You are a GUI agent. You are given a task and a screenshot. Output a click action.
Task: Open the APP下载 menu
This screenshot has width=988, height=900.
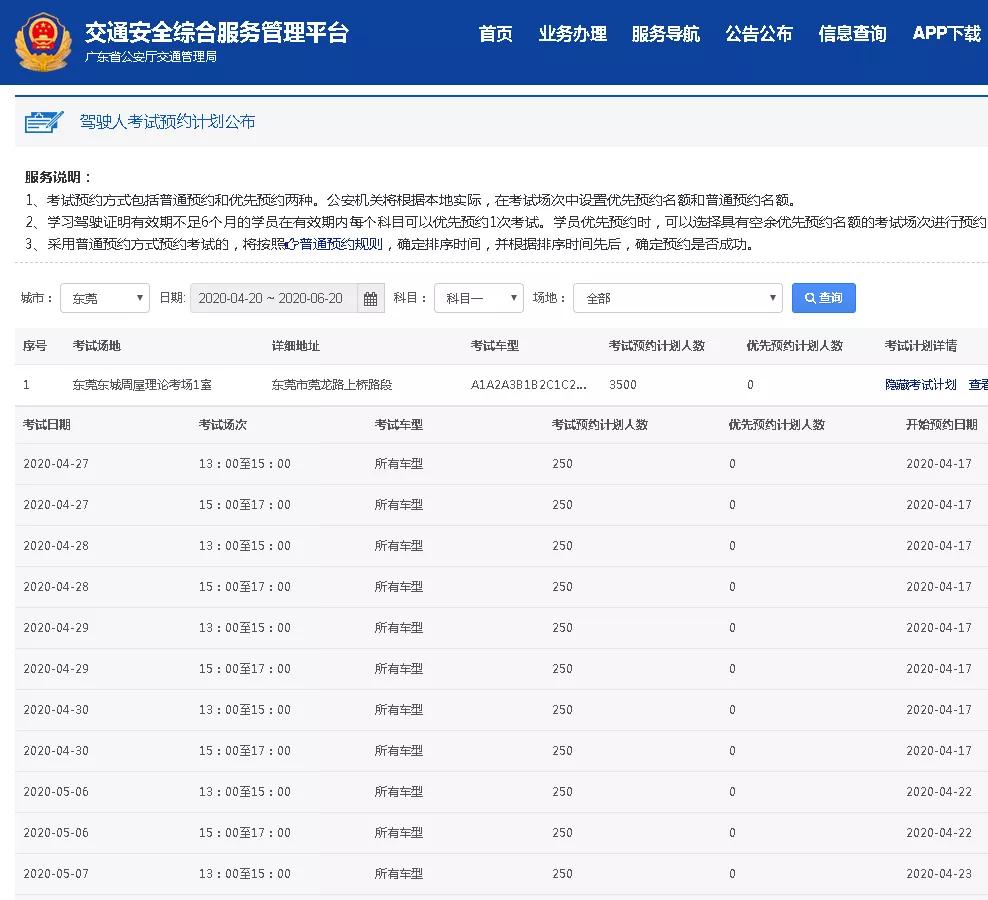click(946, 33)
